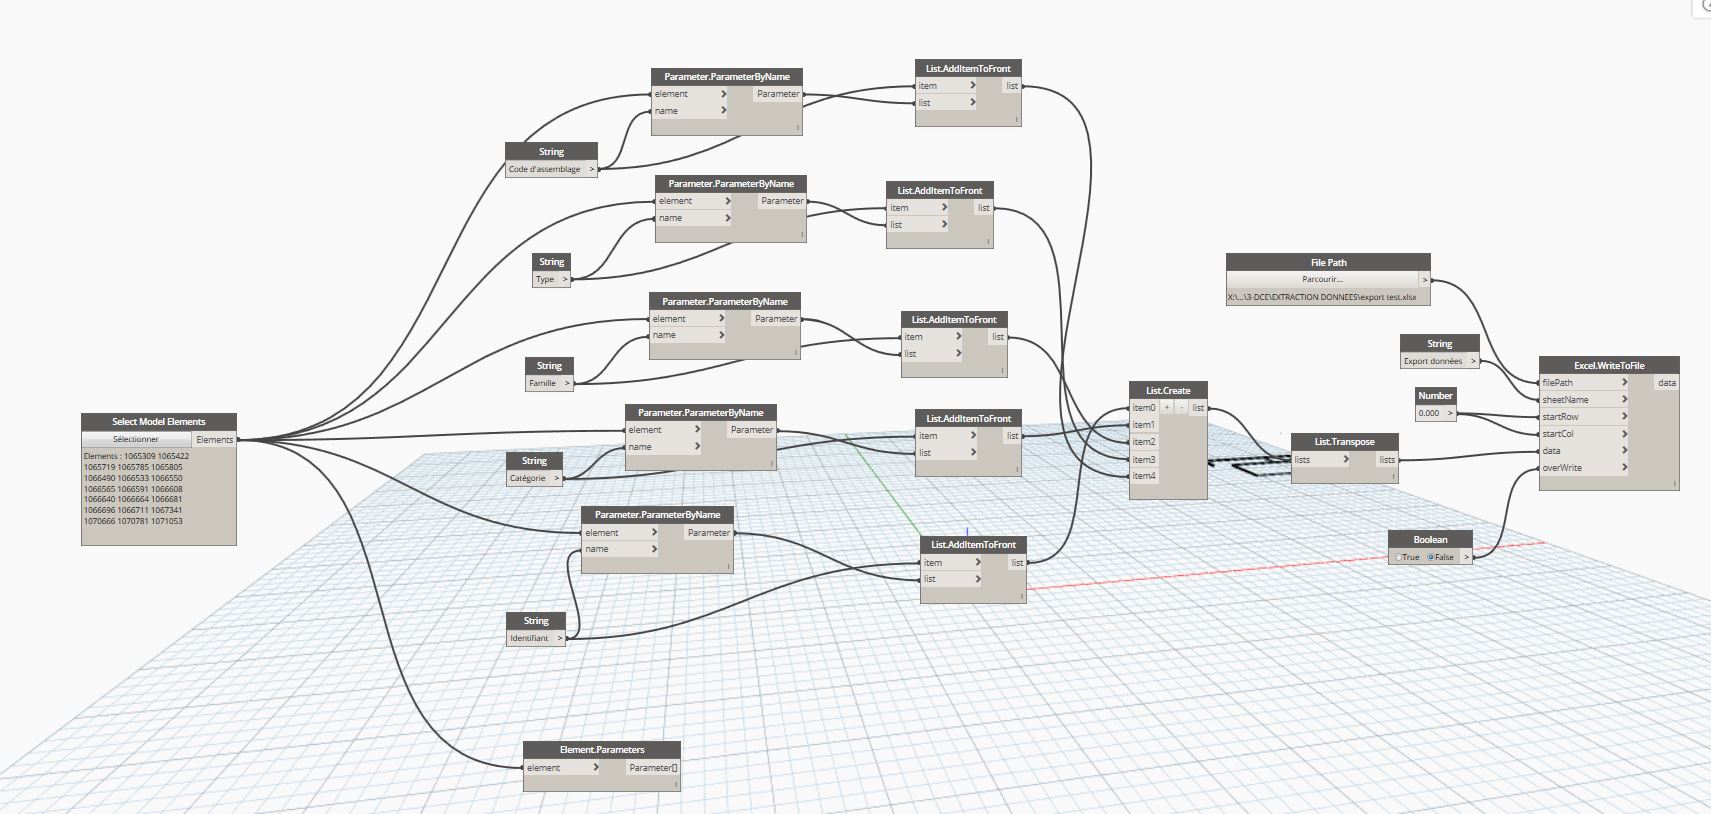
Task: Click the Excel.WriteToFile node title bar
Action: coord(1608,365)
